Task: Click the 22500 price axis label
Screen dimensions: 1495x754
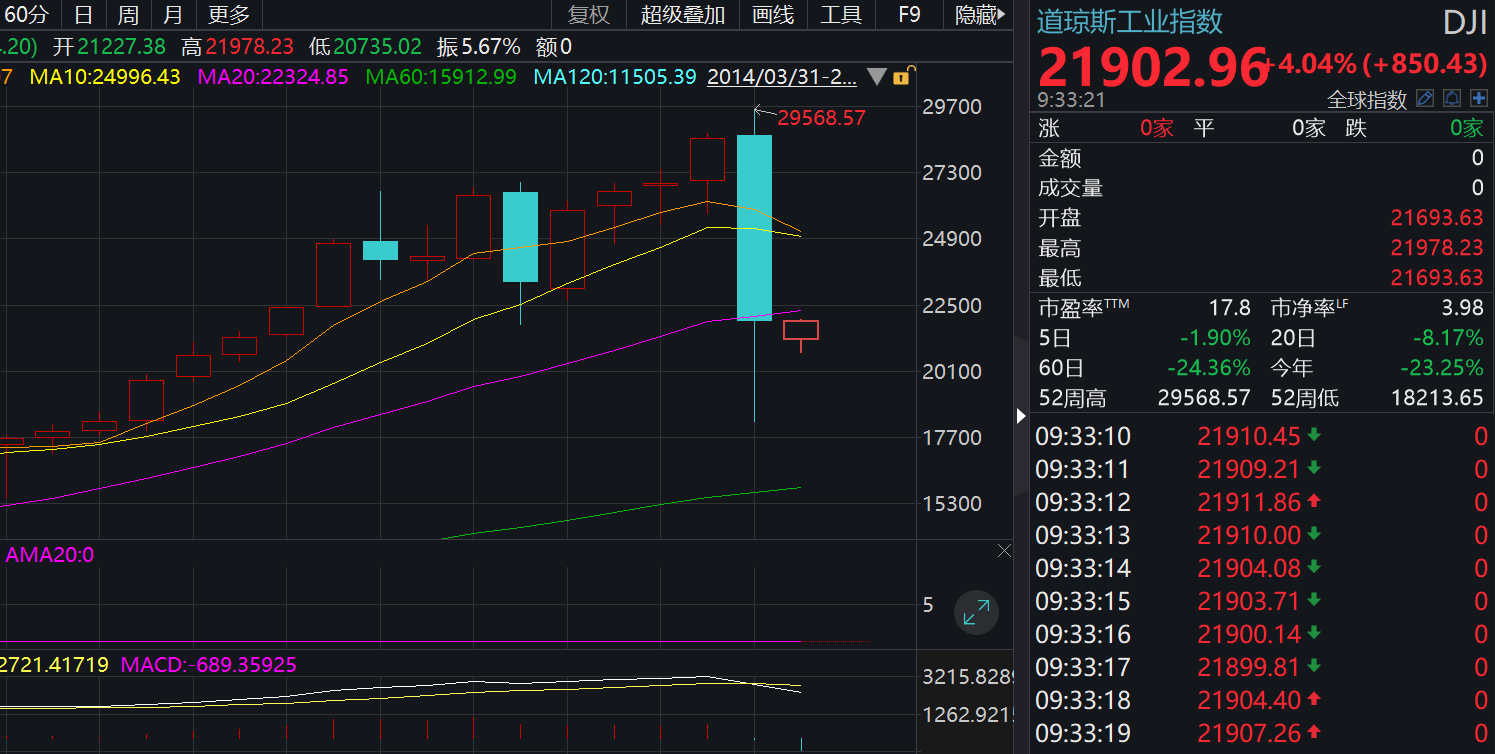Action: (952, 305)
